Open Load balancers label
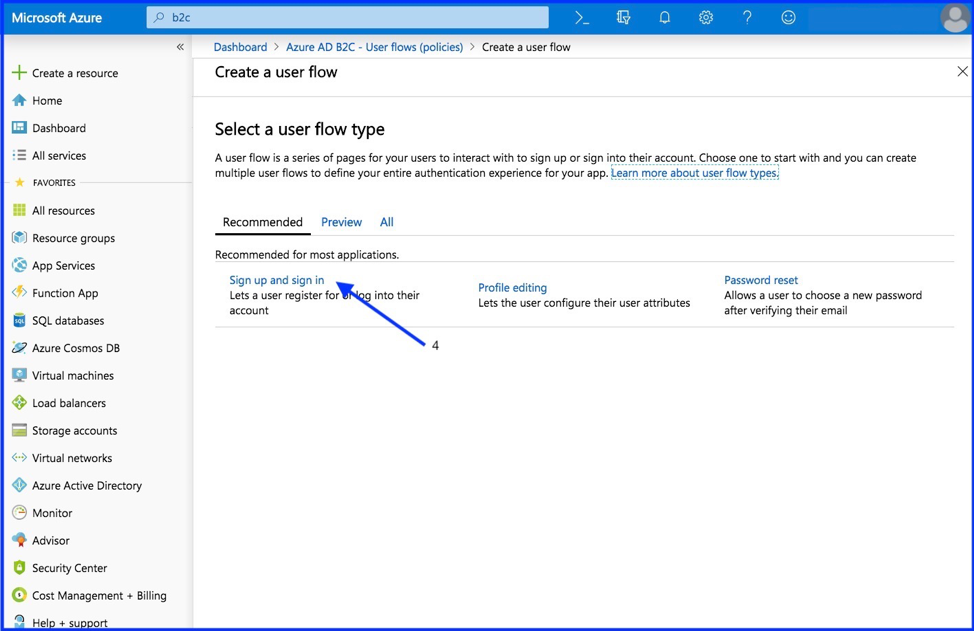The height and width of the screenshot is (631, 974). [x=69, y=403]
